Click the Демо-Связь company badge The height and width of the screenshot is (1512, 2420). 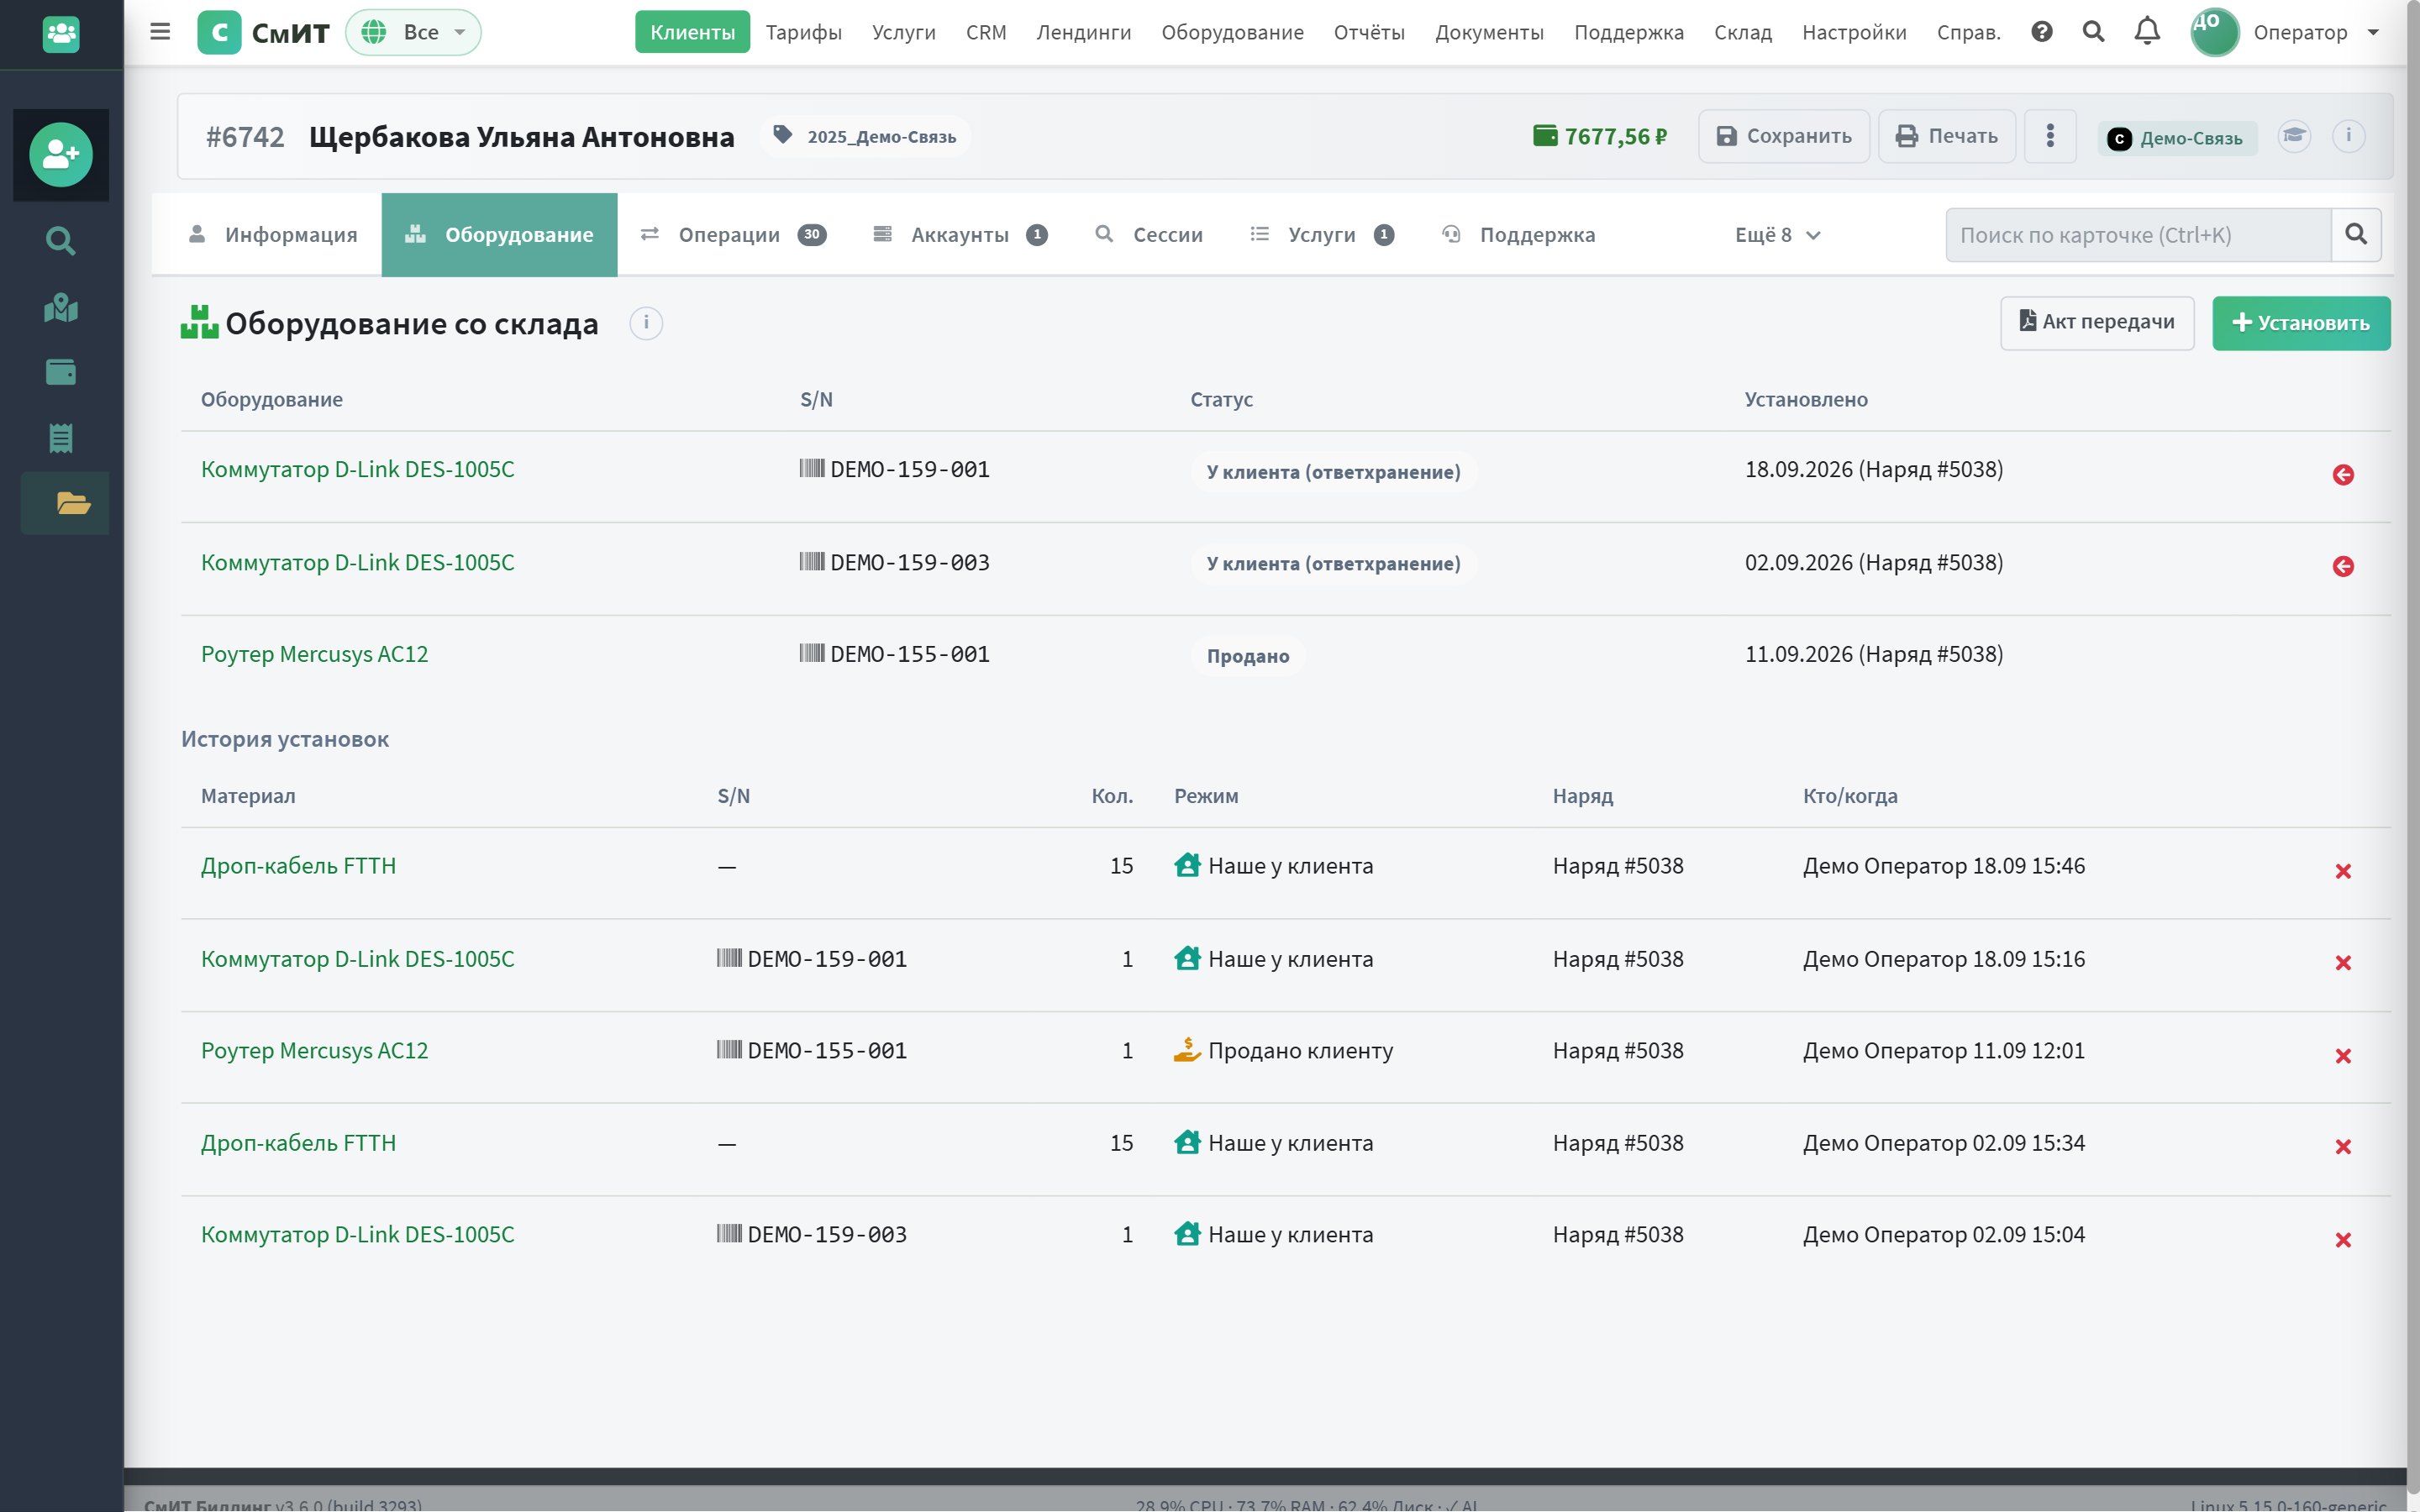point(2176,138)
